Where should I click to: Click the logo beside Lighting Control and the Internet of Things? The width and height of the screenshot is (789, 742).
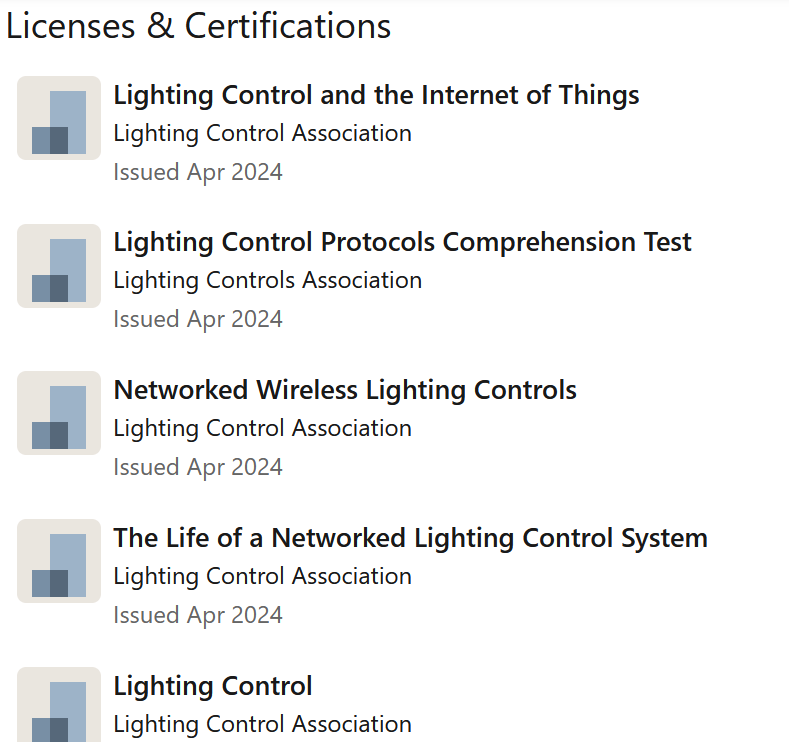[59, 118]
